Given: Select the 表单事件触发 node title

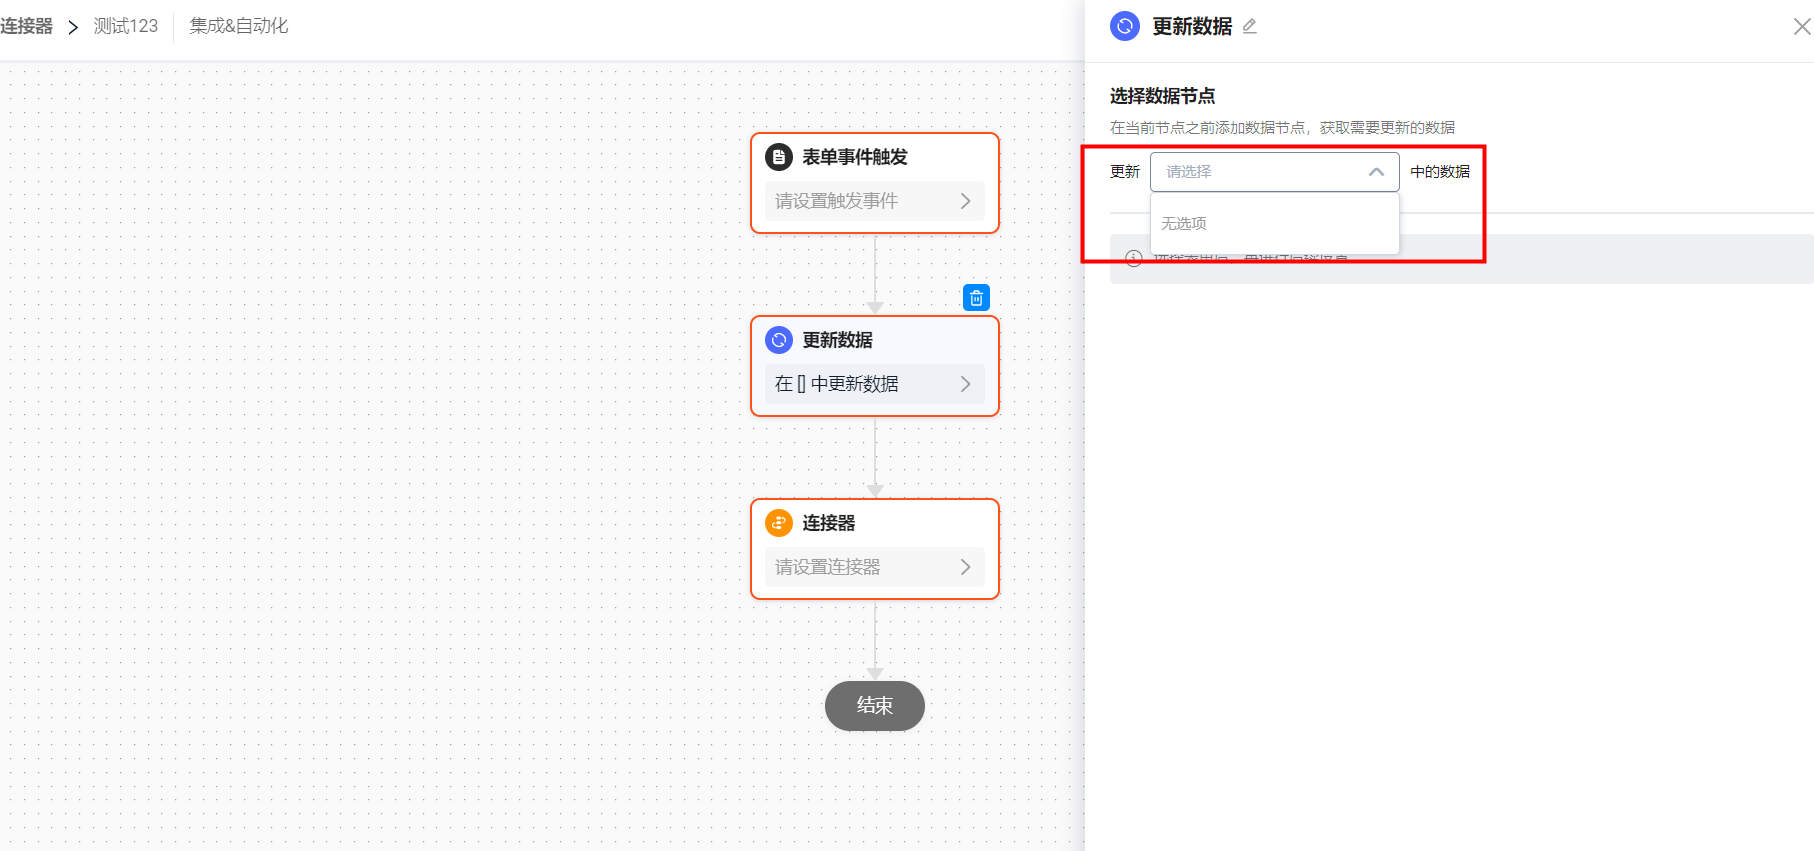Looking at the screenshot, I should (855, 157).
